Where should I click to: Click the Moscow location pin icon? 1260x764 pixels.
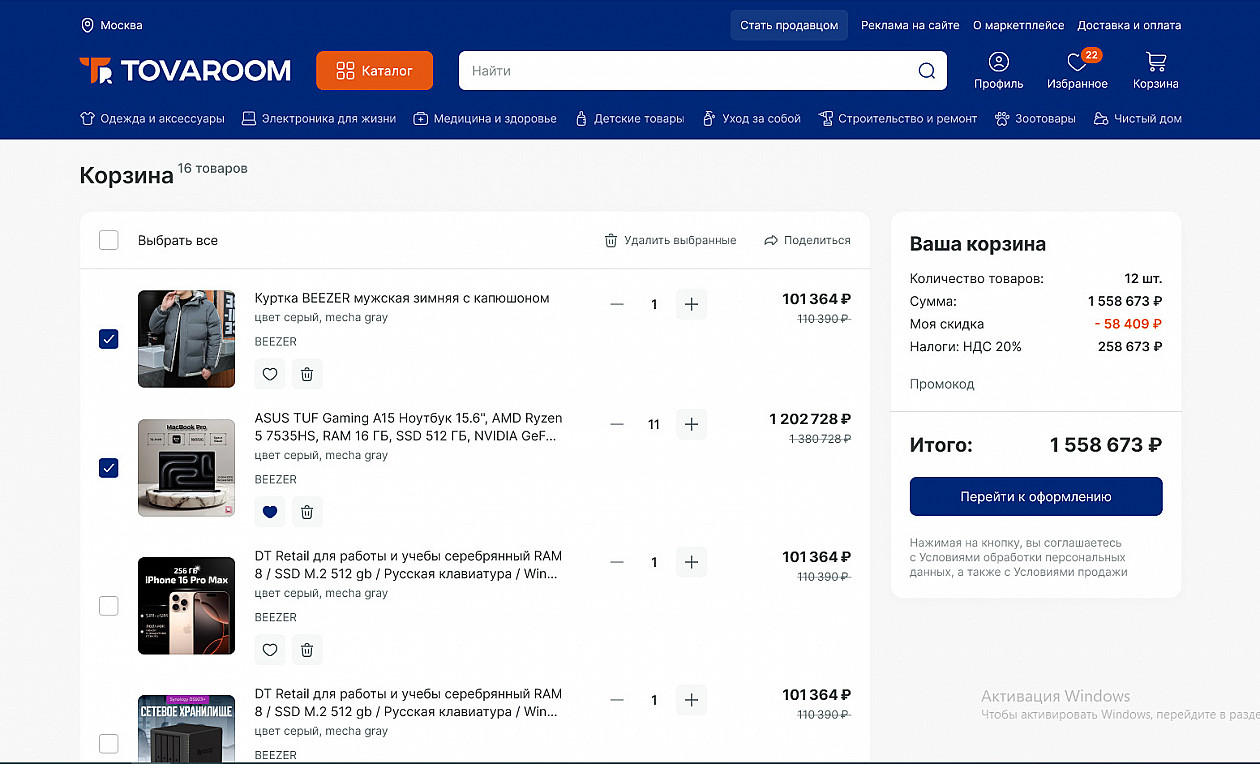[x=87, y=25]
